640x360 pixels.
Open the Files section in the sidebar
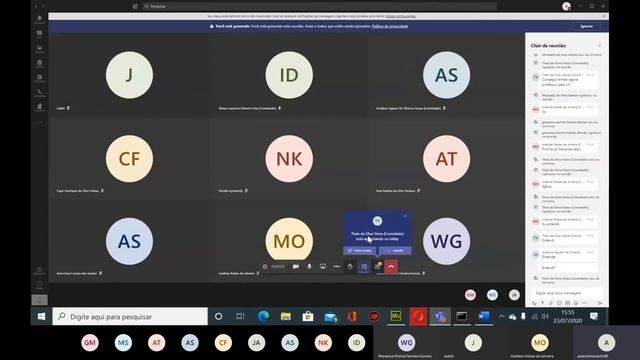click(40, 108)
